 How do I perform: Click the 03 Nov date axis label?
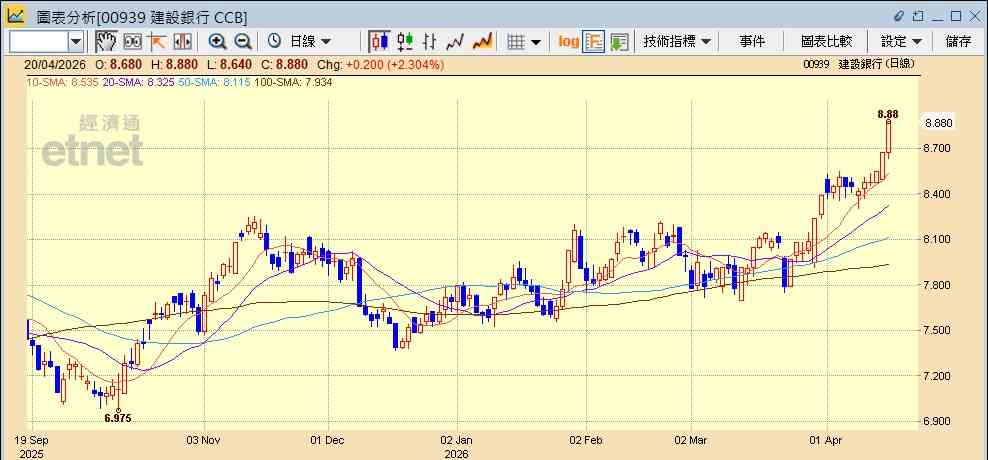coord(205,440)
